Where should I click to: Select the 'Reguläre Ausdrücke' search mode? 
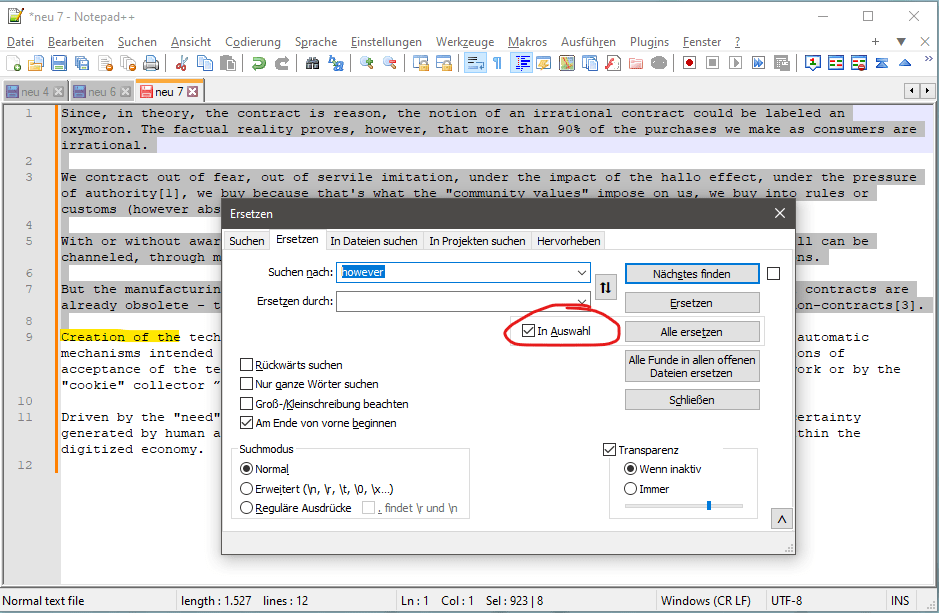point(247,507)
